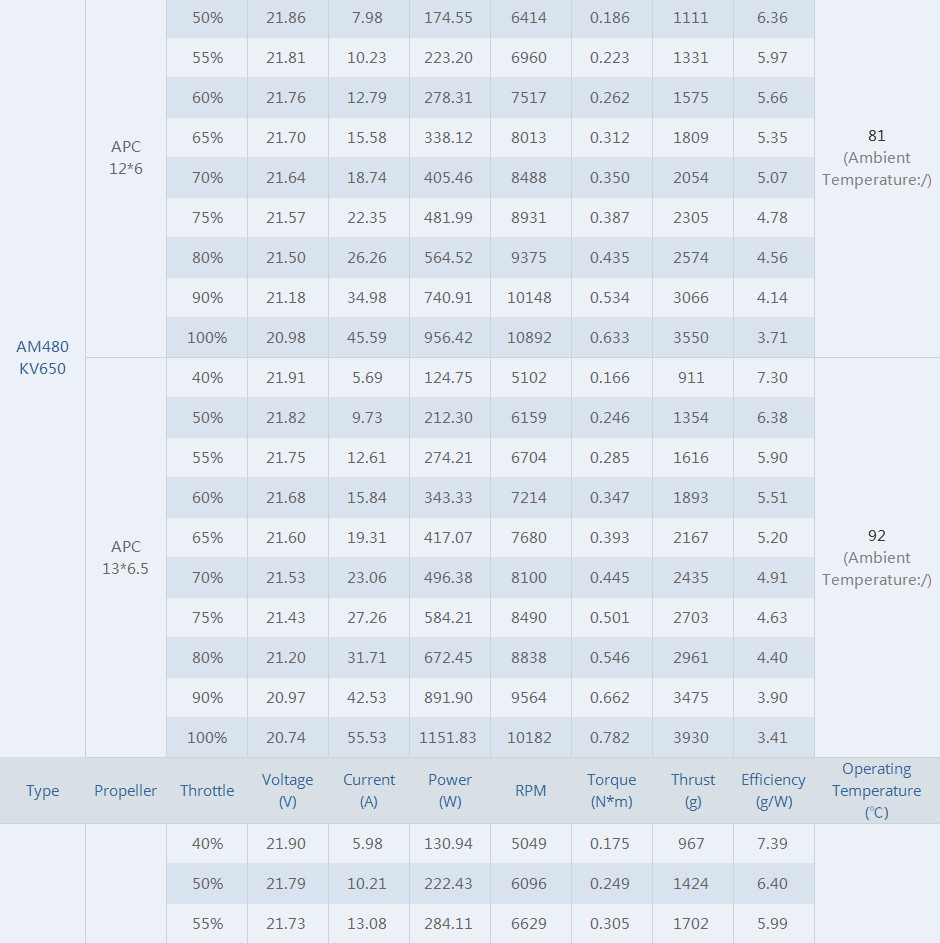Viewport: 940px width, 943px height.
Task: Click the 10892 RPM value
Action: 529,338
